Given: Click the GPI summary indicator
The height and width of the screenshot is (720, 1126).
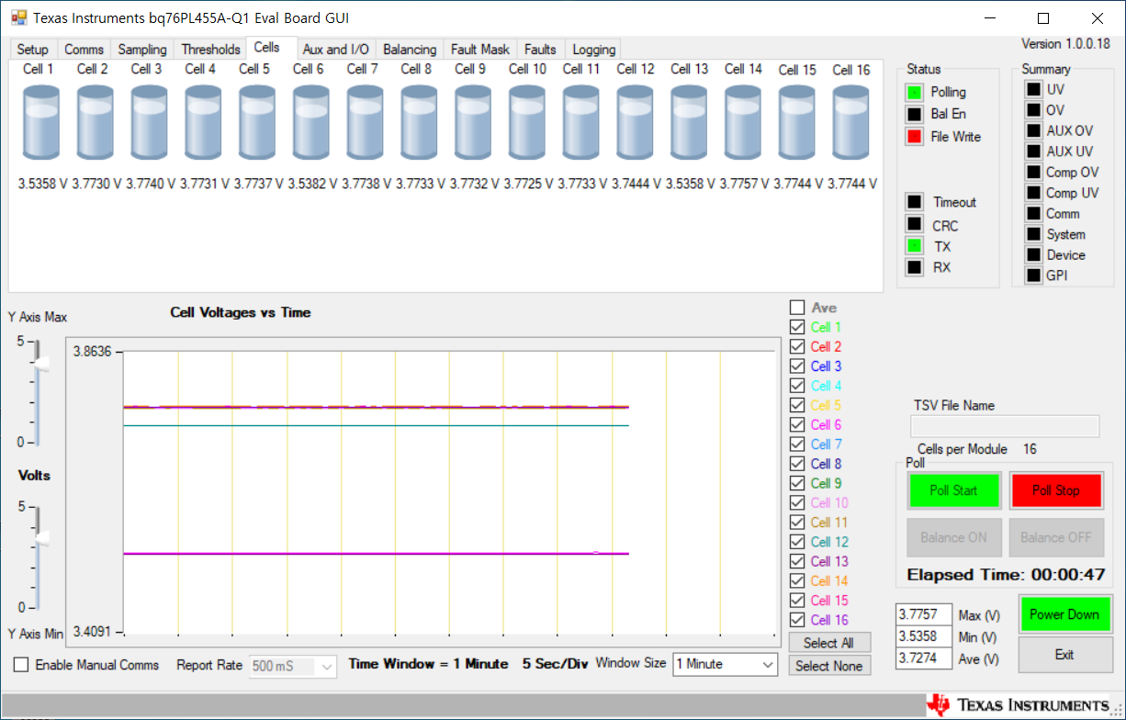Looking at the screenshot, I should [1033, 275].
